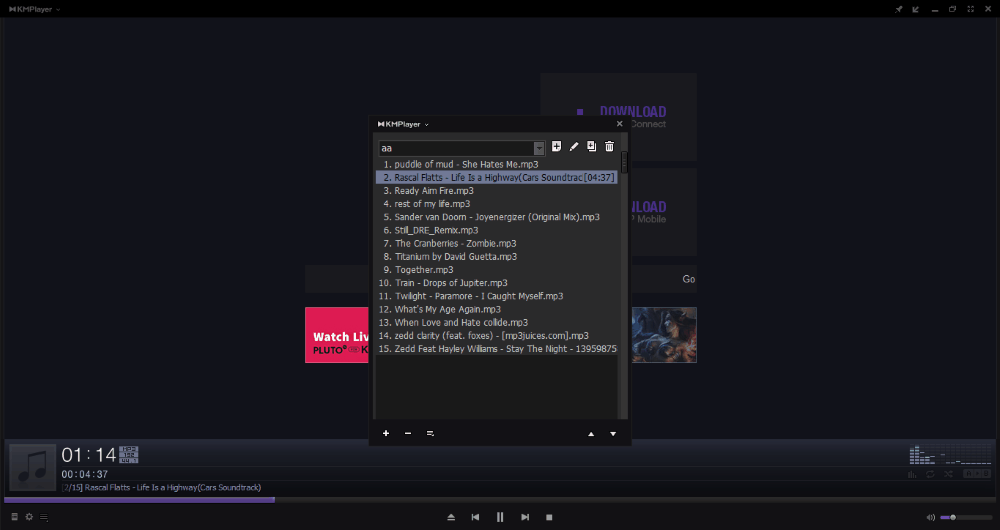Select track Sander van Doorn - Joyenergizer
Viewport: 1000px width, 530px height.
[496, 217]
